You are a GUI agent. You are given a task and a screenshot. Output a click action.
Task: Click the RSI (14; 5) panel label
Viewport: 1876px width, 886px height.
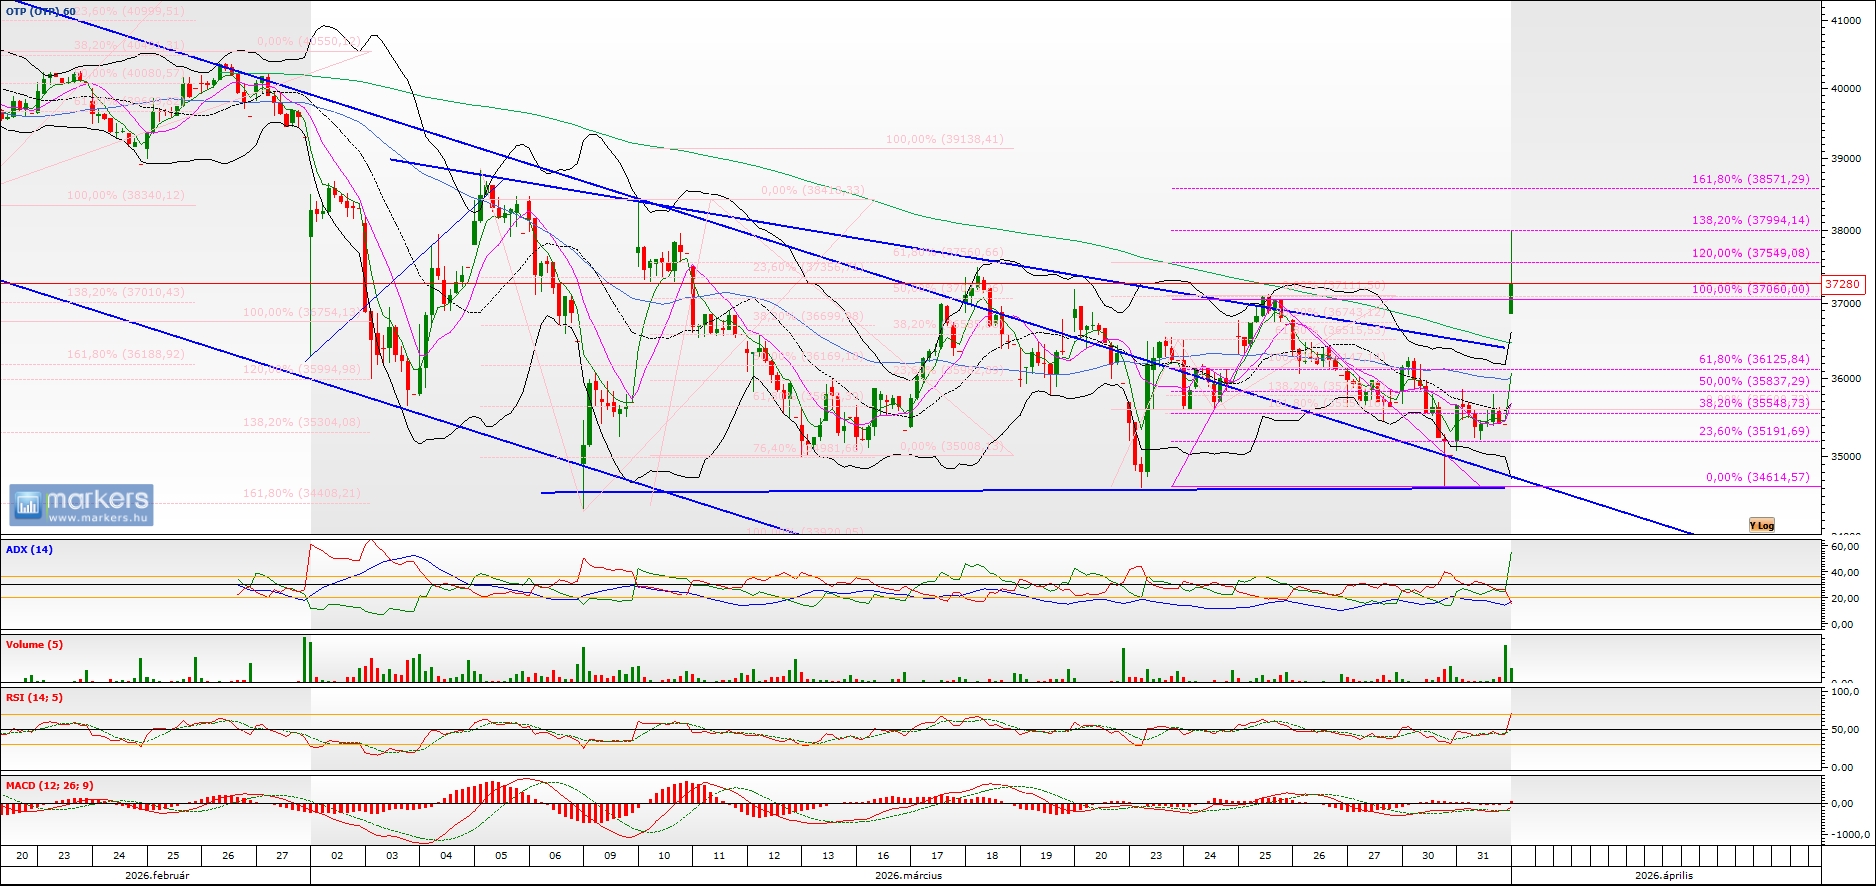(x=34, y=698)
